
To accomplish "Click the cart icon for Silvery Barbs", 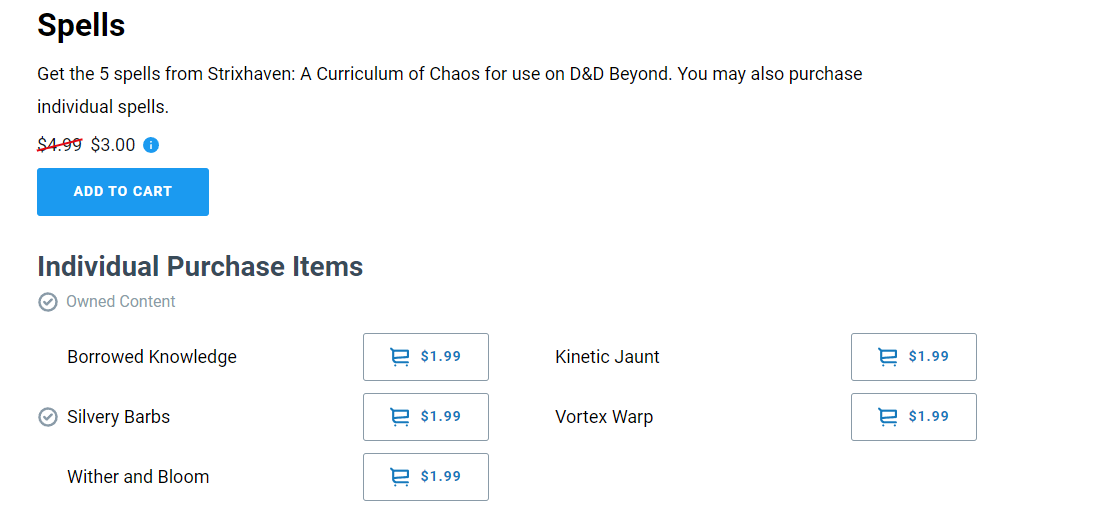I will pyautogui.click(x=399, y=417).
